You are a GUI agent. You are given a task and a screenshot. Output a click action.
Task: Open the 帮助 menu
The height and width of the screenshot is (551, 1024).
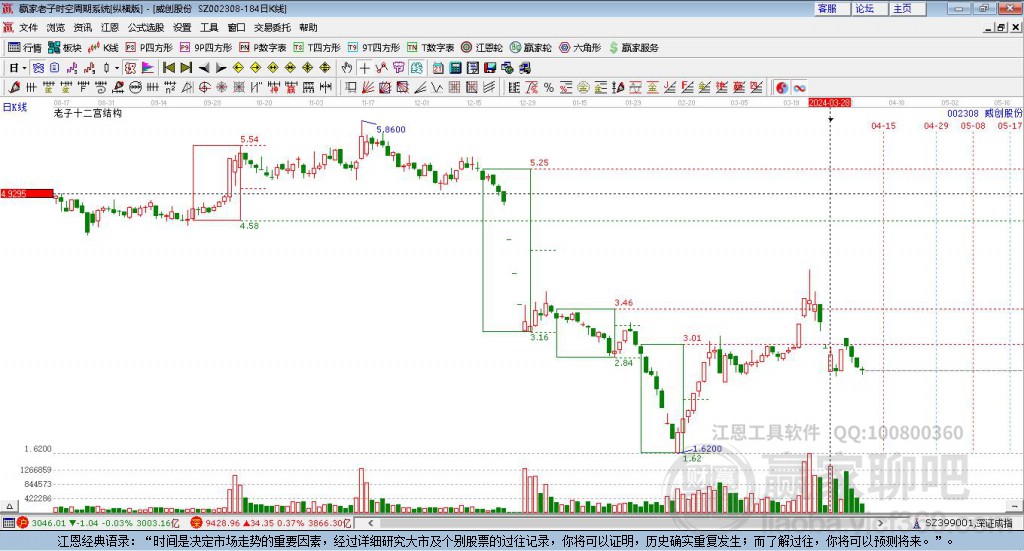click(x=308, y=27)
